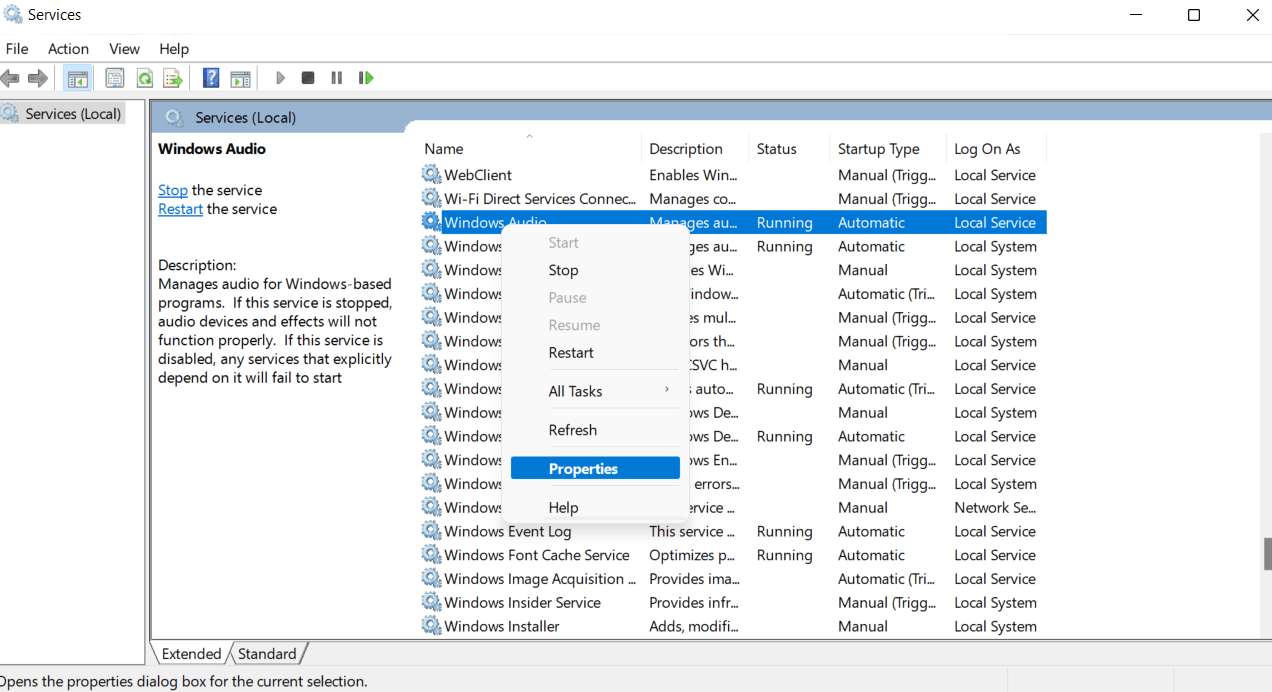Open the Properties toolbar icon
The width and height of the screenshot is (1272, 692).
click(115, 78)
